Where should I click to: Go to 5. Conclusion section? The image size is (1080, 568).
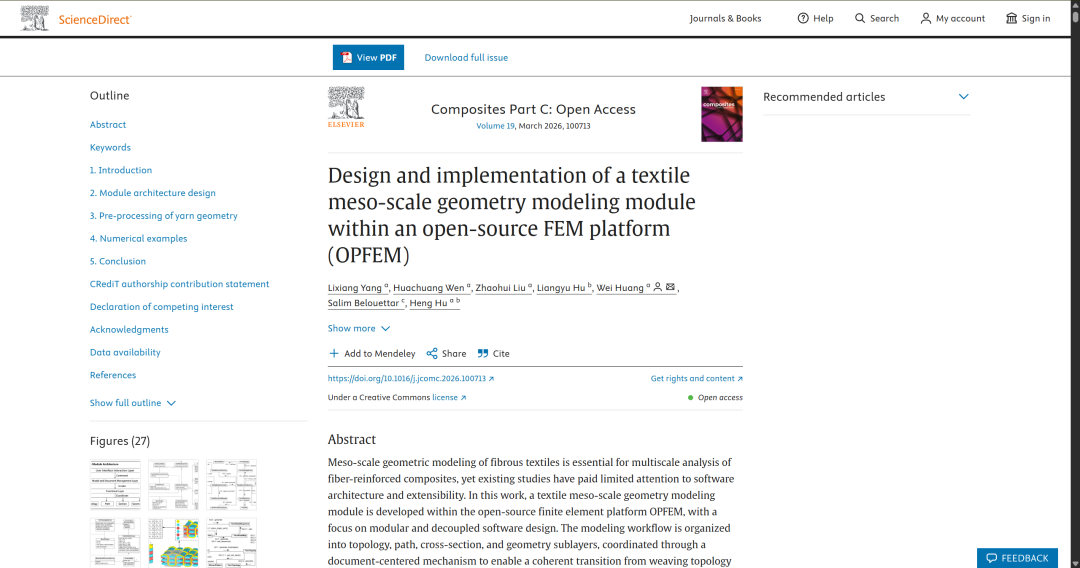(x=118, y=261)
